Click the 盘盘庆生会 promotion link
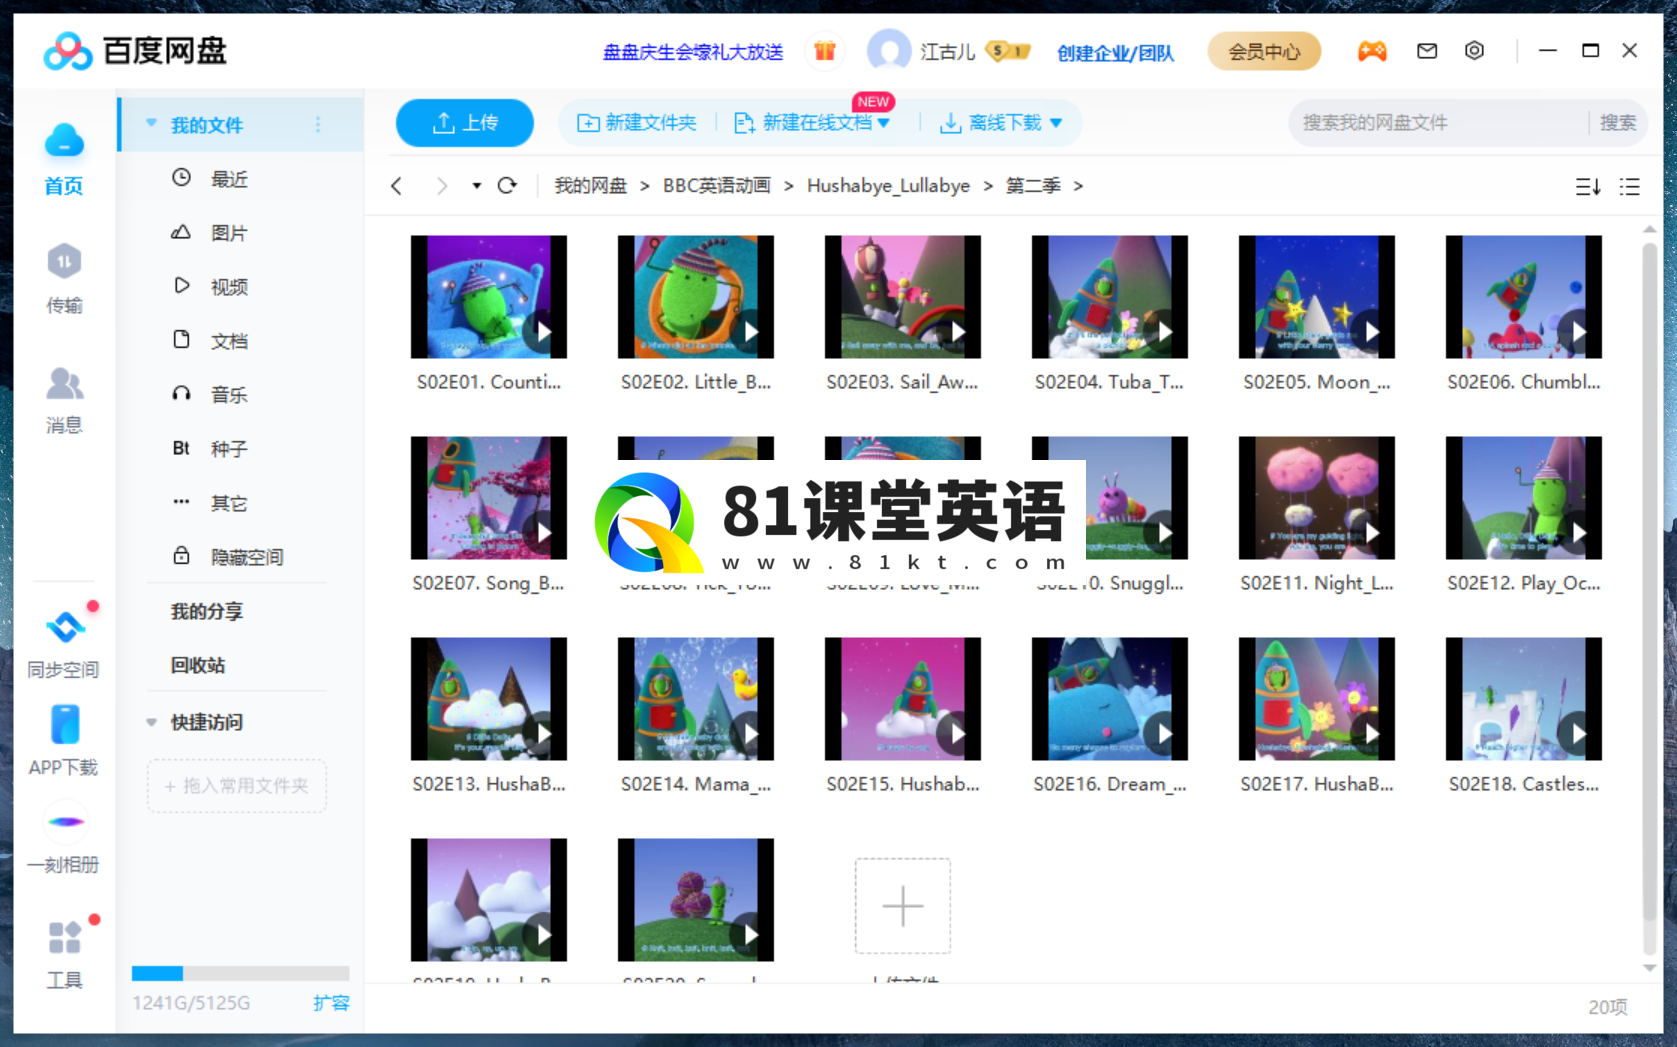1677x1047 pixels. 693,52
